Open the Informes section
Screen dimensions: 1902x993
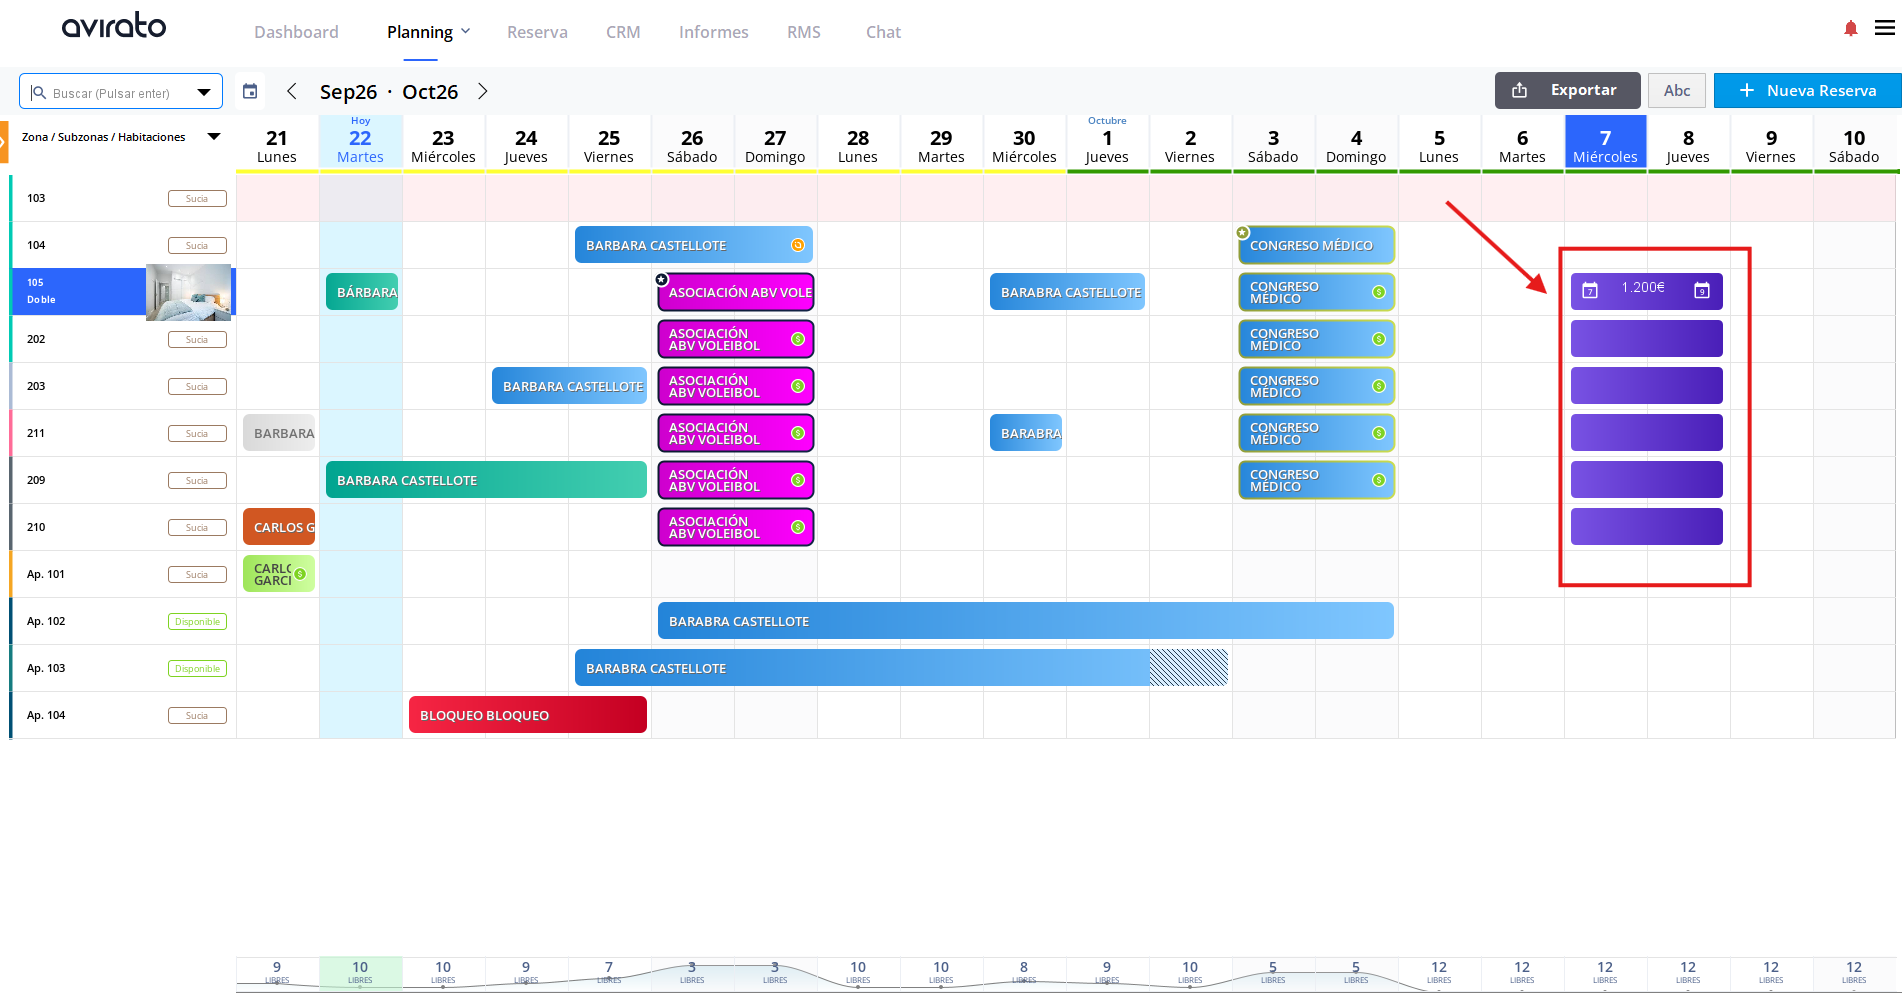point(713,32)
